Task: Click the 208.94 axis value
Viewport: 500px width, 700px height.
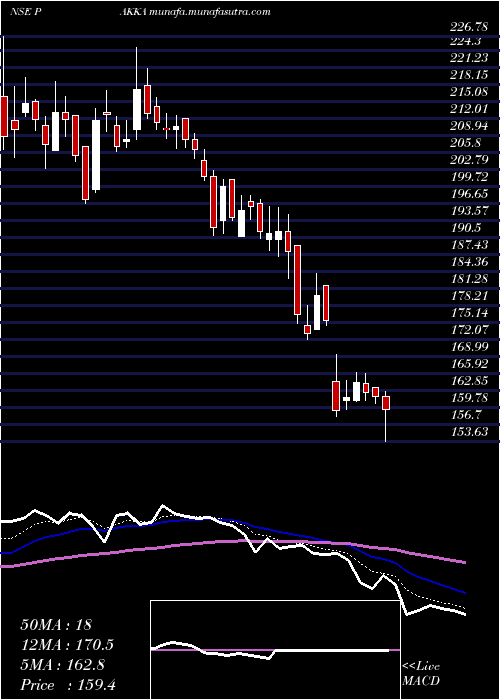Action: pyautogui.click(x=468, y=126)
